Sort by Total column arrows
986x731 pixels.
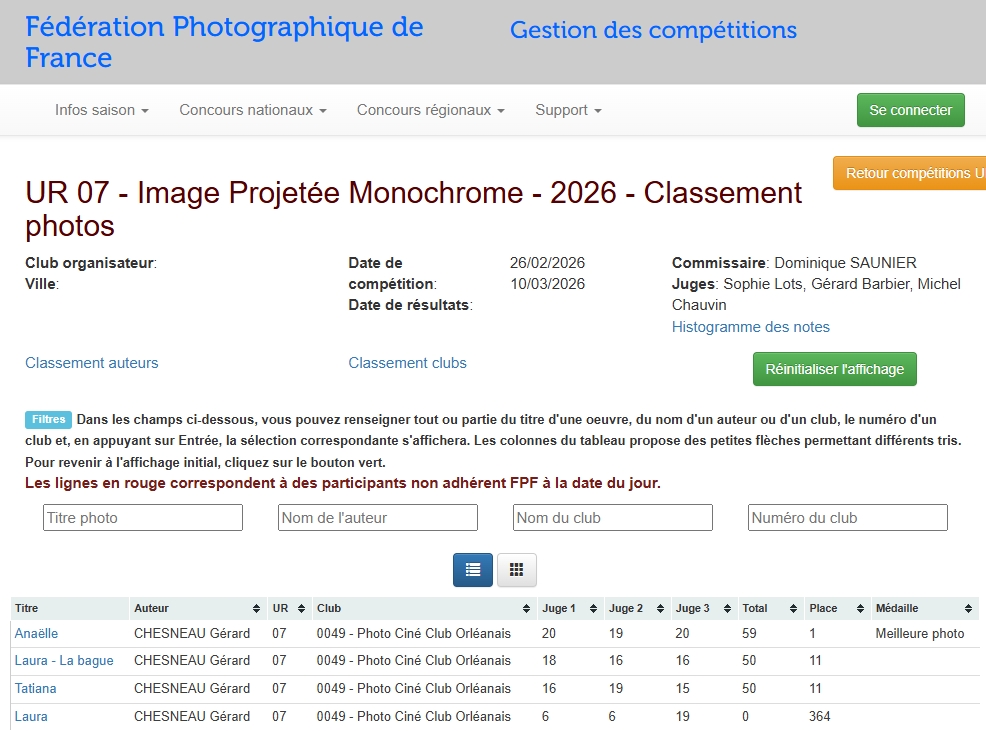point(794,608)
